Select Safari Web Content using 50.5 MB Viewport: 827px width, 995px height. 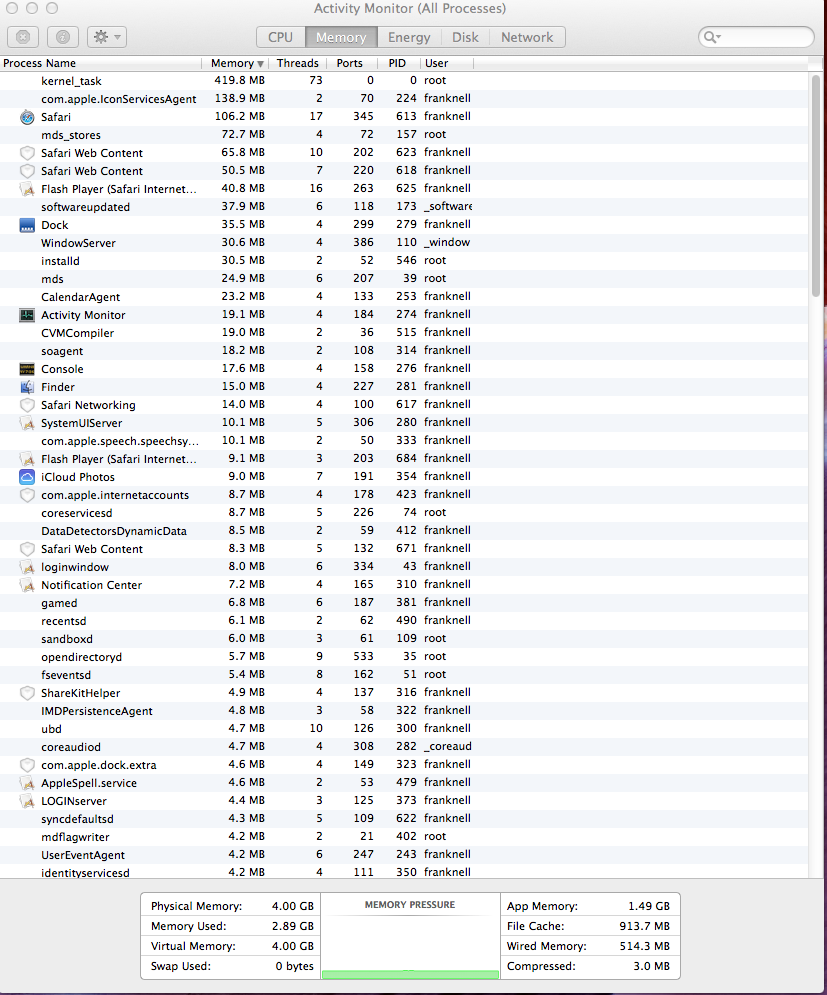pyautogui.click(x=404, y=171)
